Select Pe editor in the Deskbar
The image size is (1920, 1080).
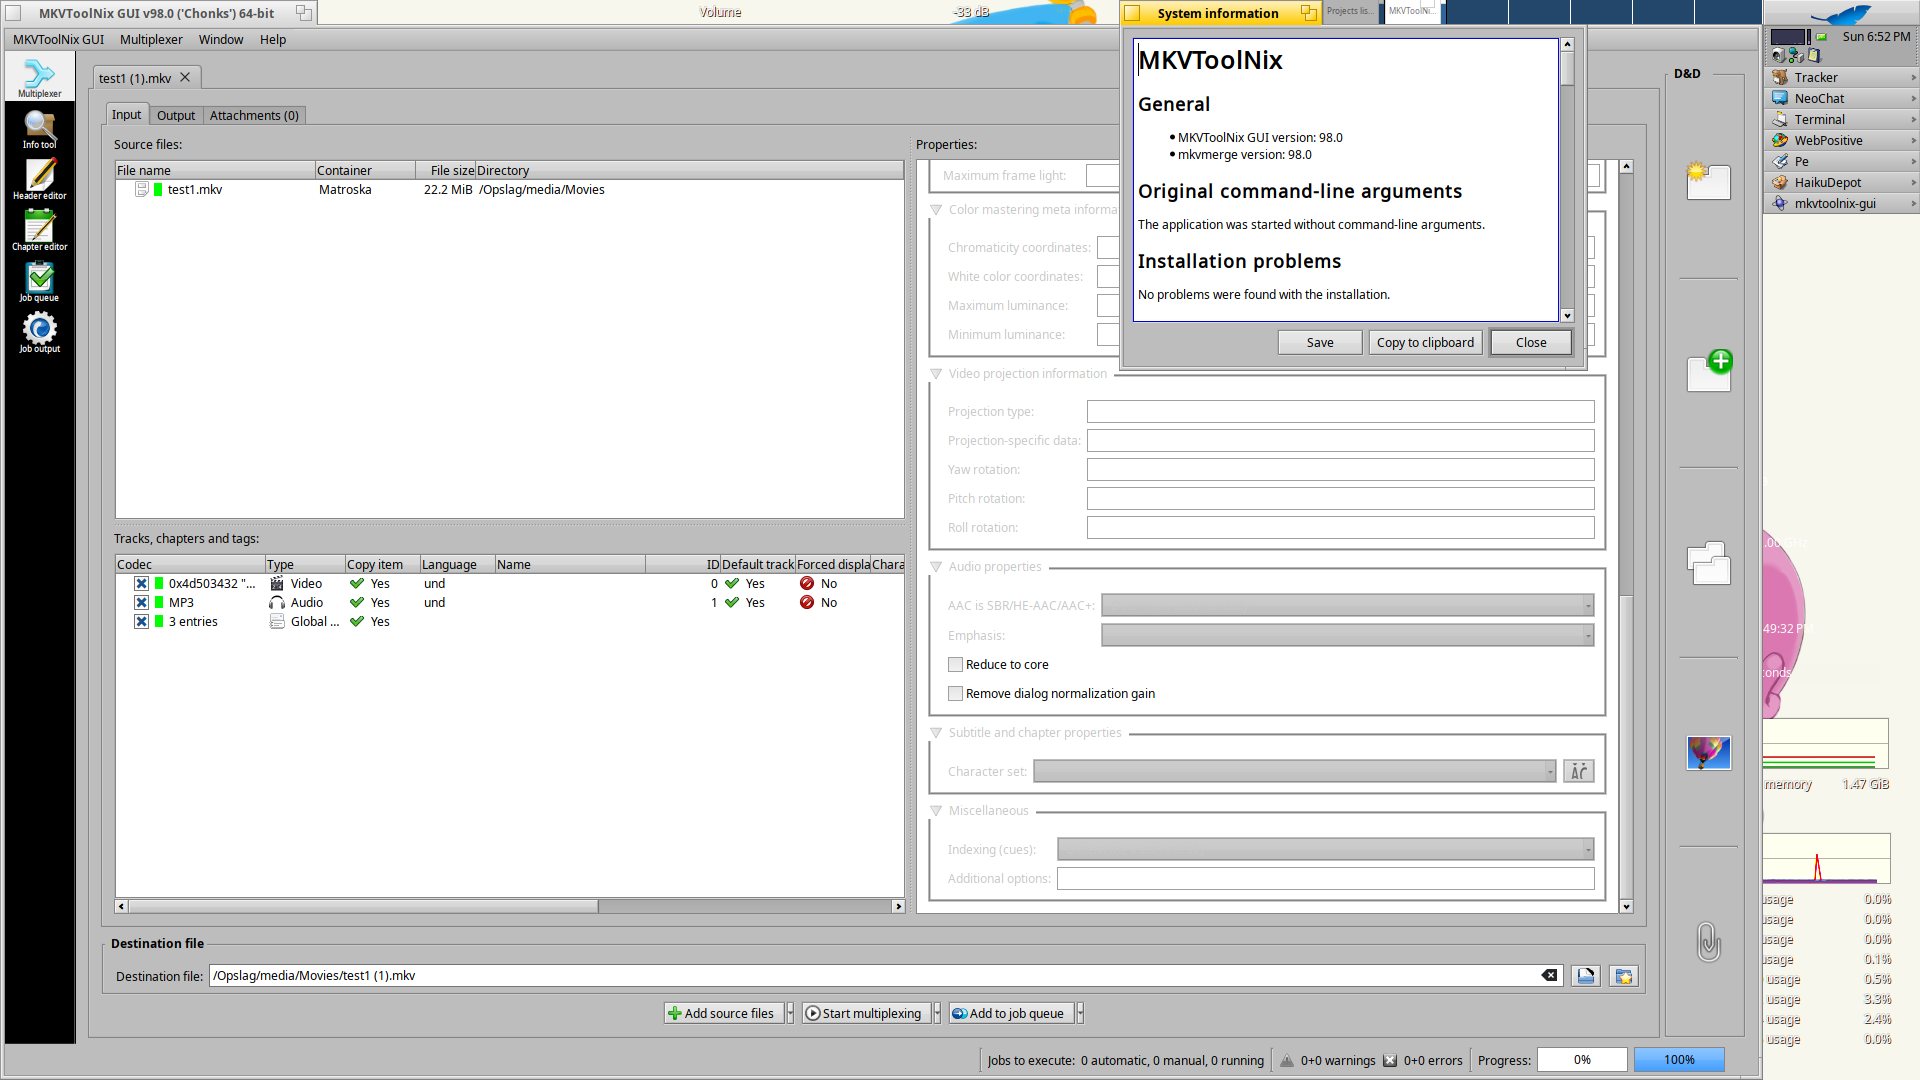1840,161
